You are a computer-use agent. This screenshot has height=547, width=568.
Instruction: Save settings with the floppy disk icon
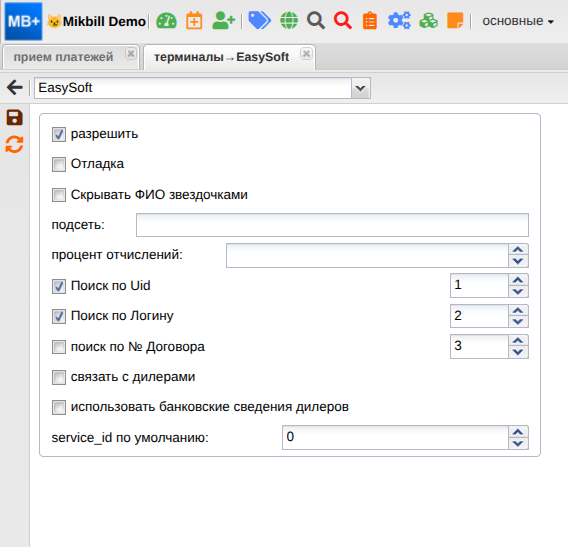14,117
